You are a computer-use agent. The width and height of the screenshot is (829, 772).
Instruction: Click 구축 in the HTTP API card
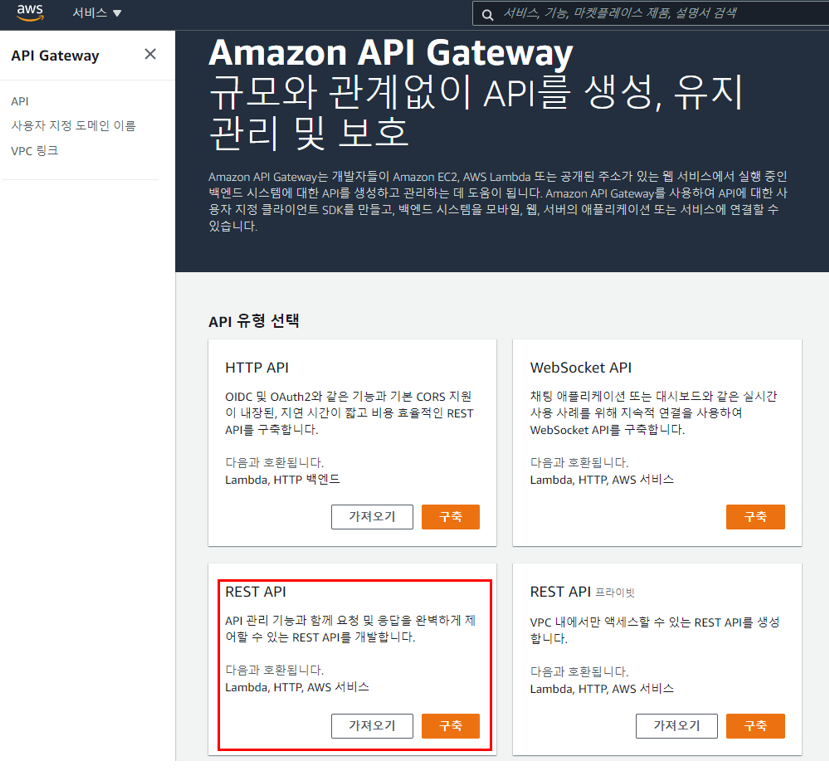450,517
